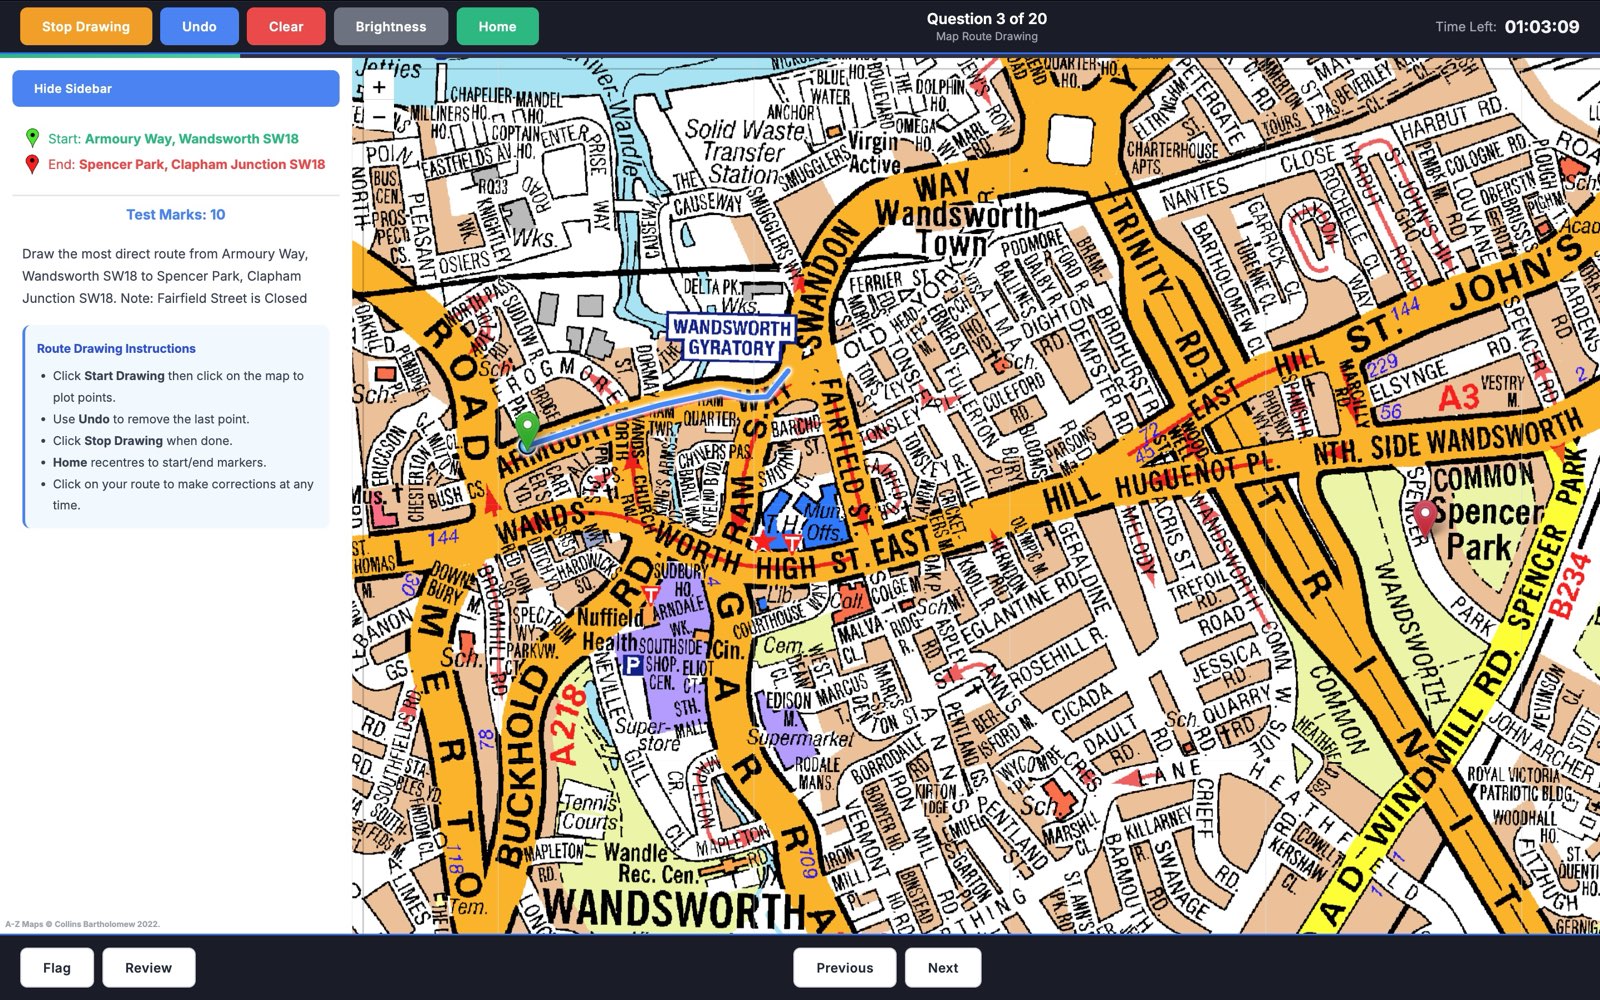Click the Wandsworth Gyratory label on the map
The width and height of the screenshot is (1600, 1000).
tap(732, 337)
